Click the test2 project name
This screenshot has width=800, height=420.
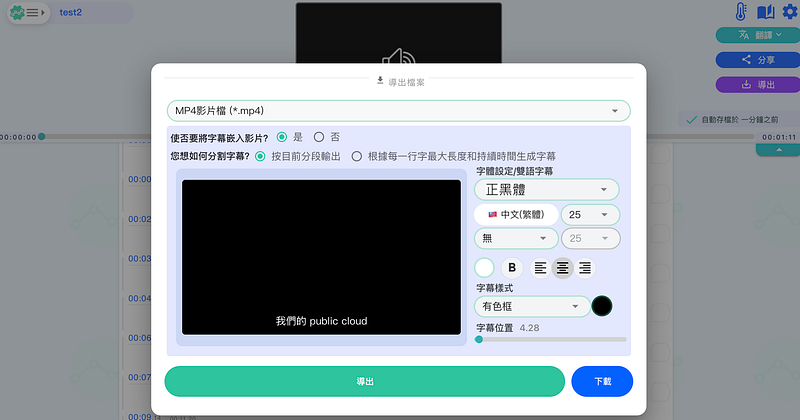[70, 12]
